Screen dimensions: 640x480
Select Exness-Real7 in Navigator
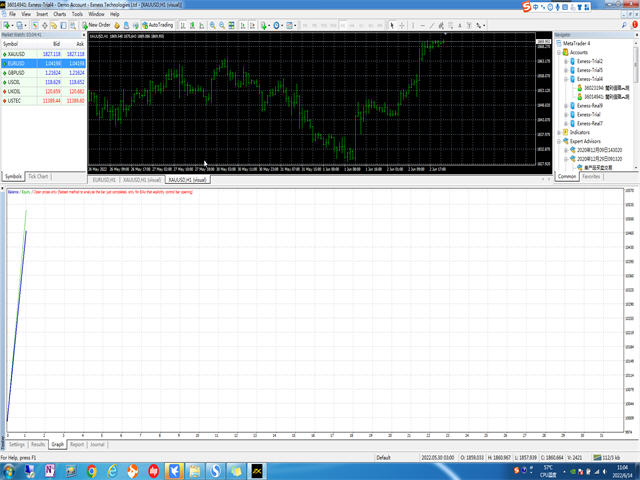pyautogui.click(x=590, y=123)
